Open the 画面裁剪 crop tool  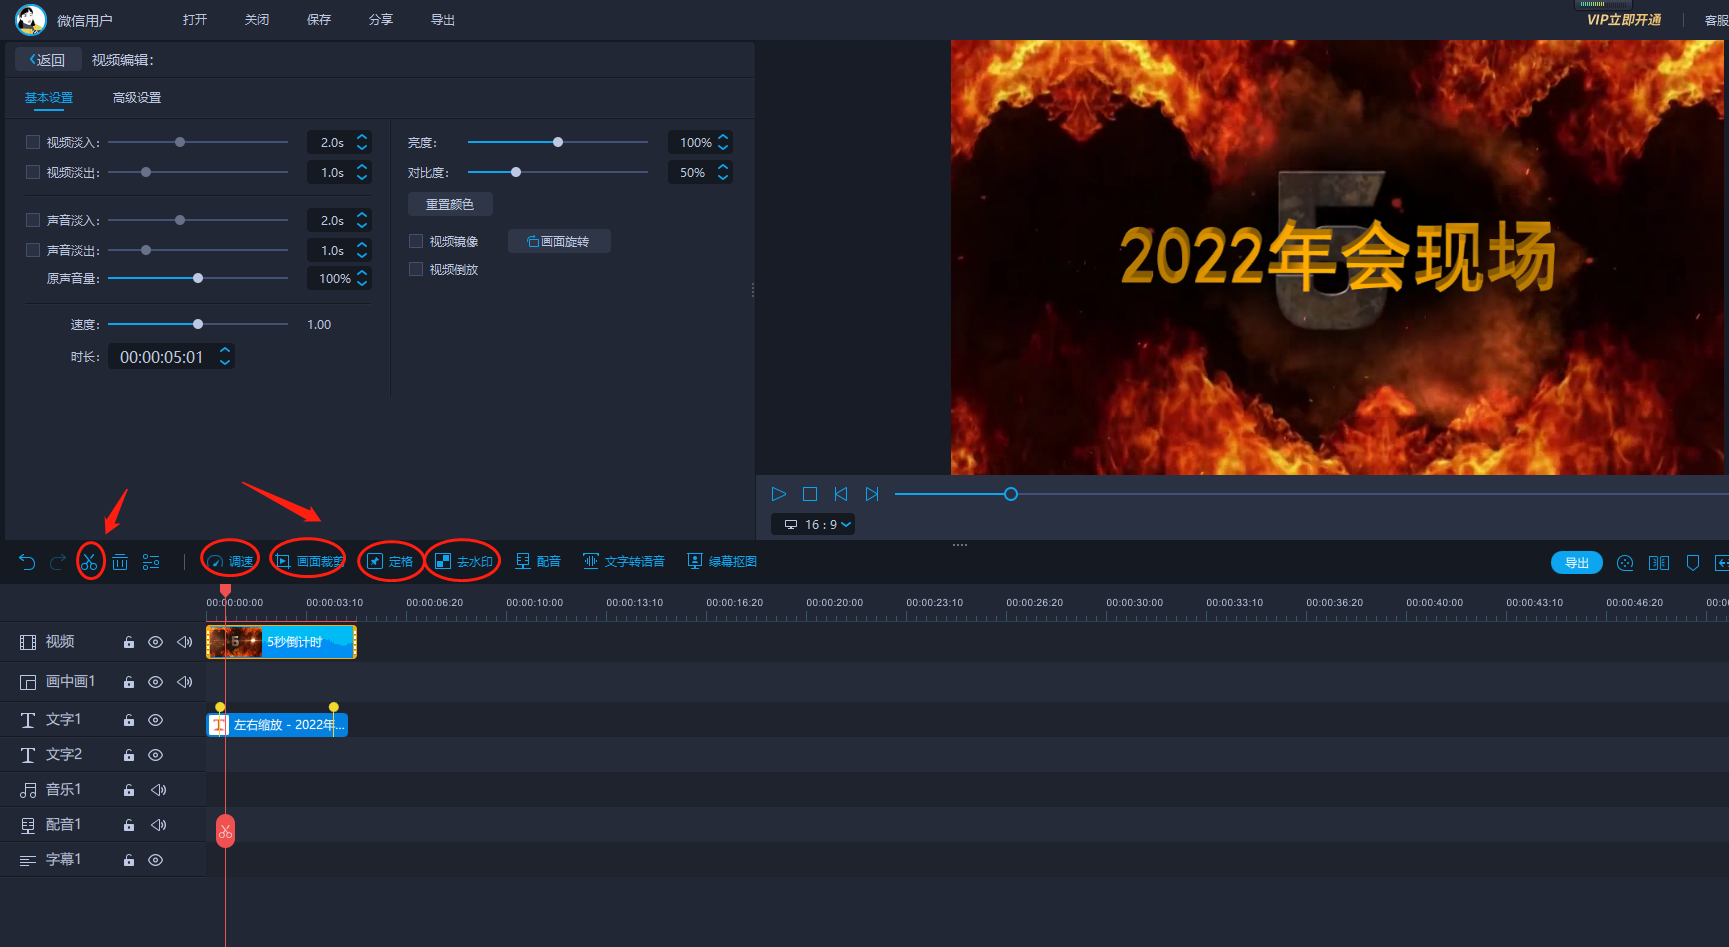pos(309,562)
